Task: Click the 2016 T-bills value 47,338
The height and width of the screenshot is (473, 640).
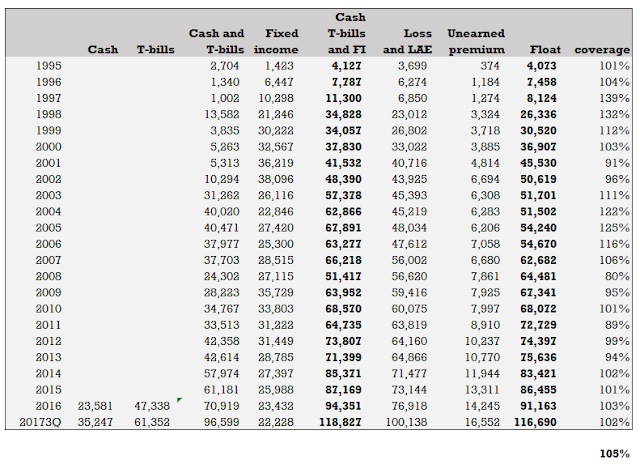Action: click(152, 406)
